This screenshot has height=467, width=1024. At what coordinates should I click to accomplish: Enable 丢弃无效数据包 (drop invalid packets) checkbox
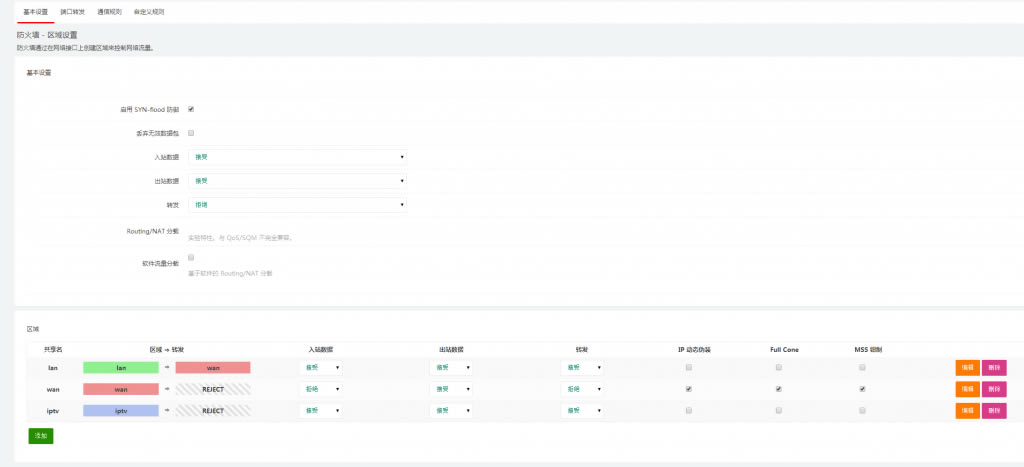pos(191,132)
